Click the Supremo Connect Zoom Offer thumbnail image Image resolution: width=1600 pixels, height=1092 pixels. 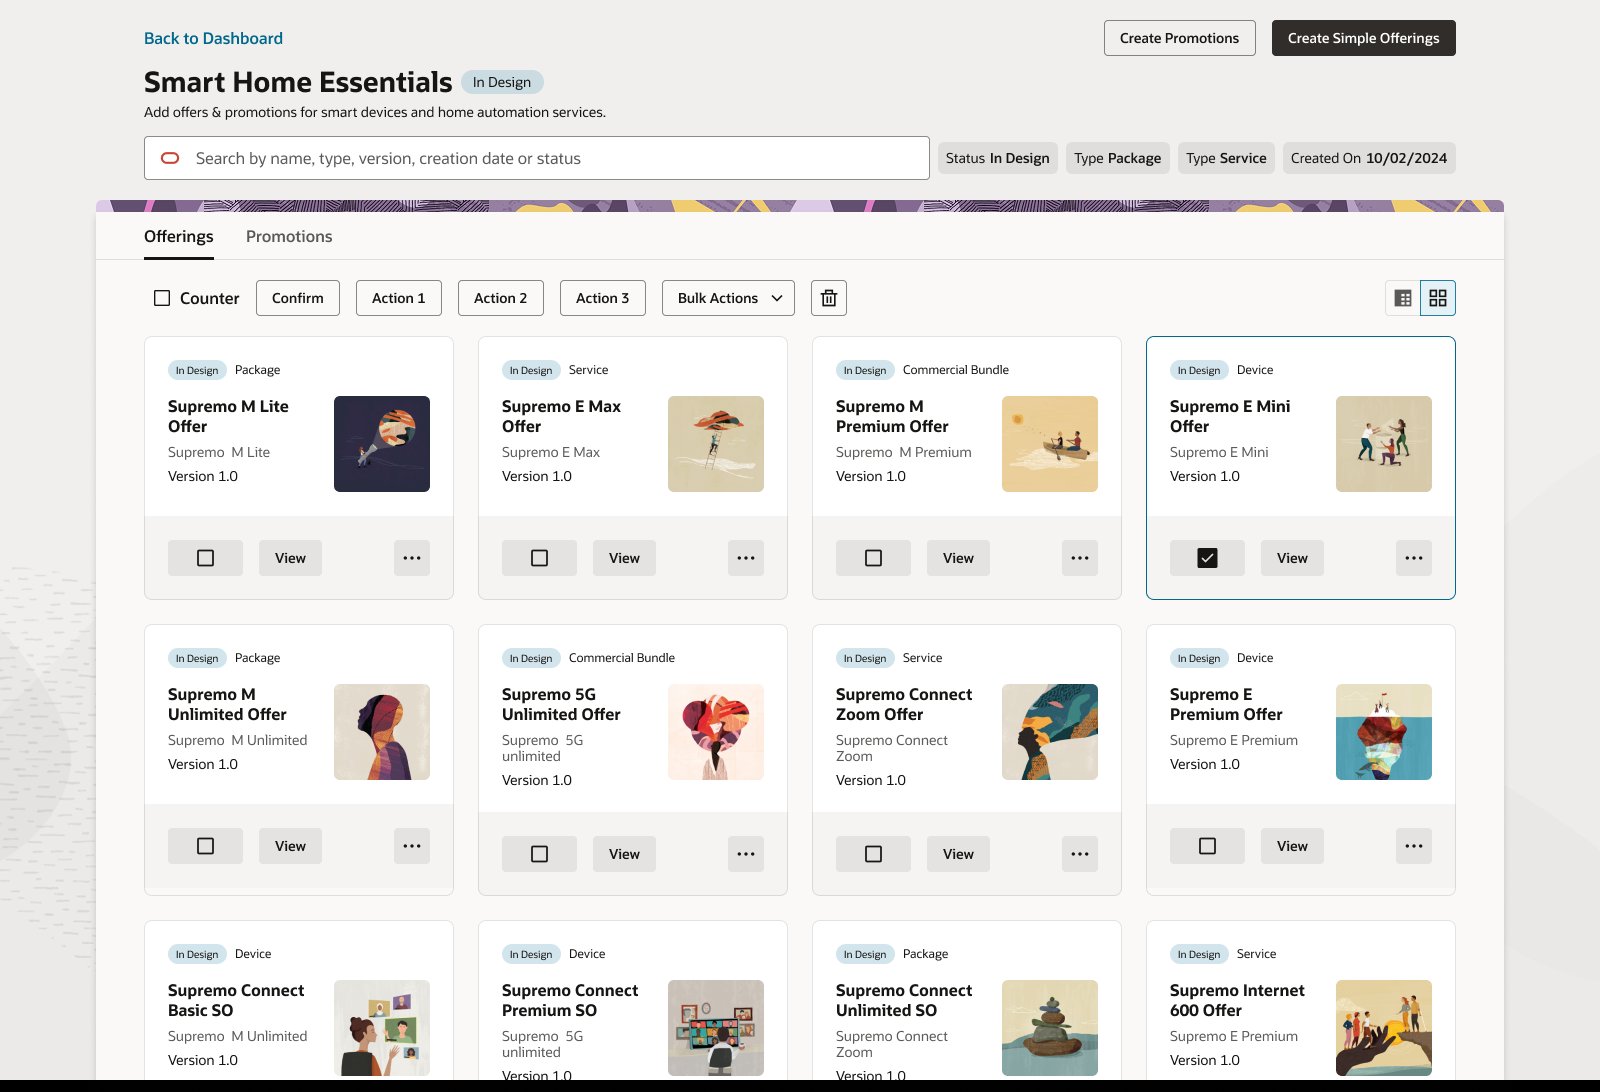coord(1050,732)
